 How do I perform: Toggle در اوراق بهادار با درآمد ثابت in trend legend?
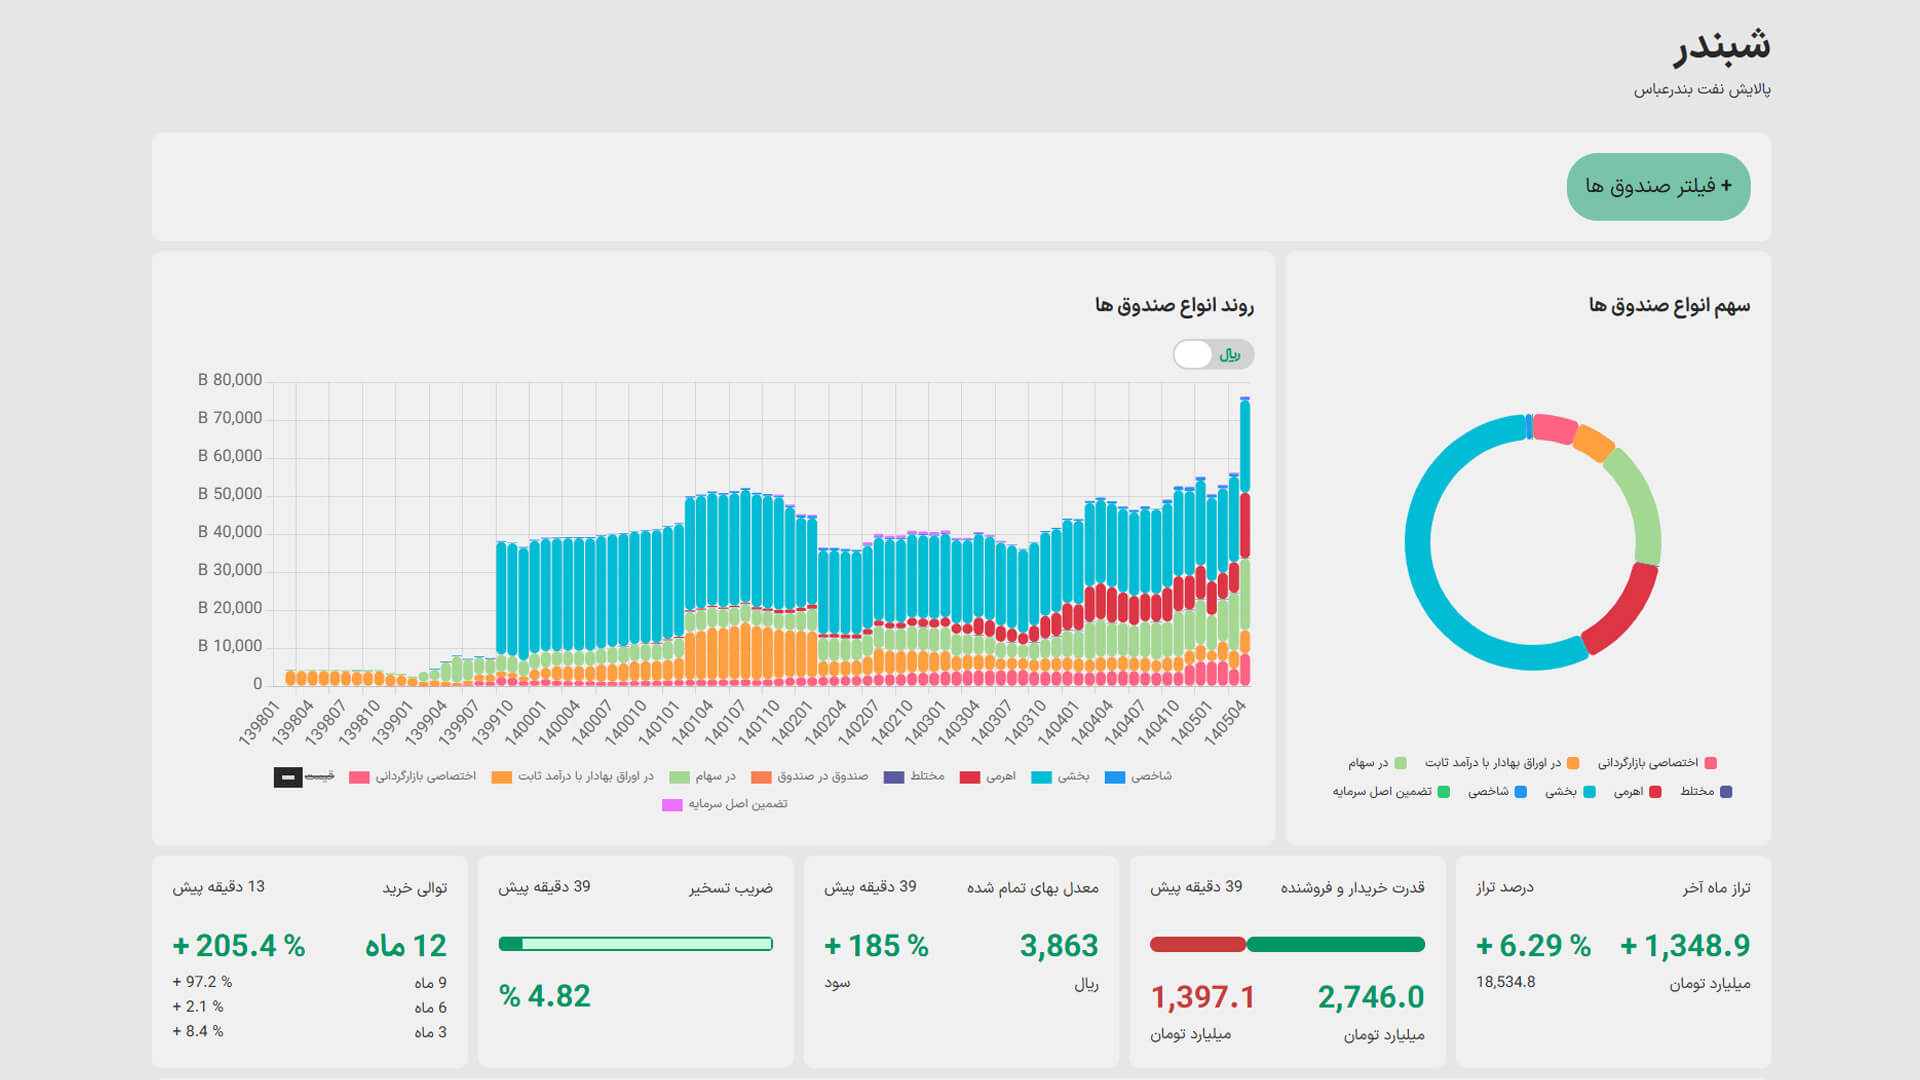pos(573,777)
